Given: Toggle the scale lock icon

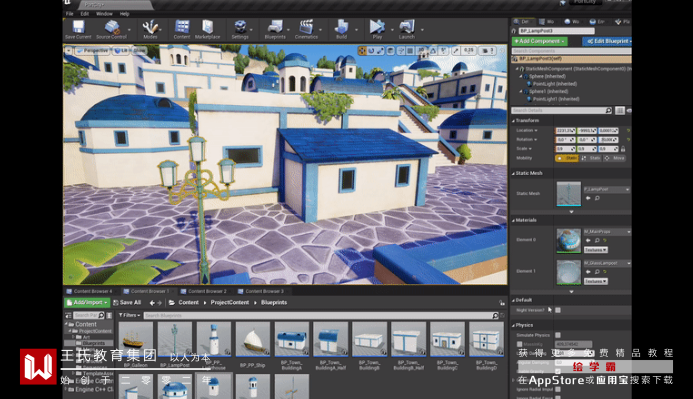Looking at the screenshot, I should 623,149.
